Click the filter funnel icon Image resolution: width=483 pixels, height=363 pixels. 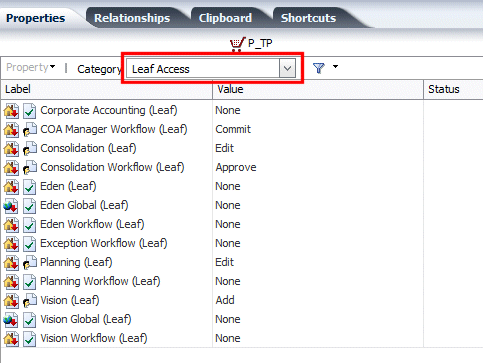tap(319, 68)
